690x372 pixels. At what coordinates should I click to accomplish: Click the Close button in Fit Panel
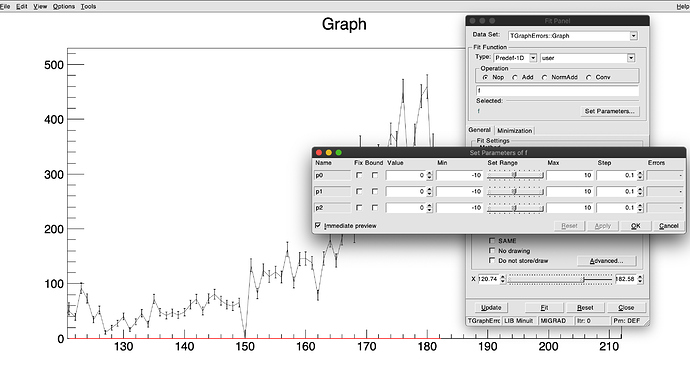tap(626, 308)
